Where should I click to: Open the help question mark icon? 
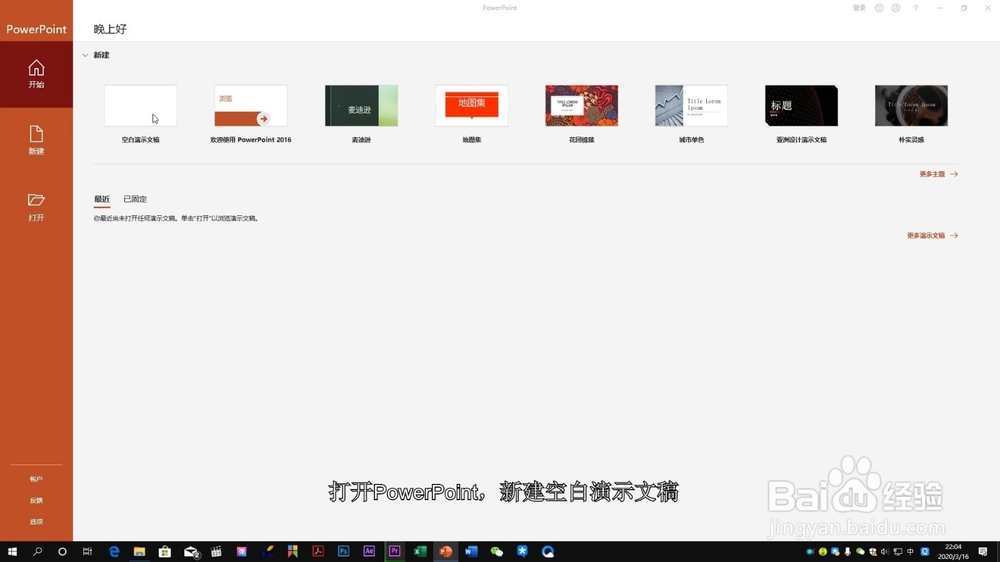tap(916, 8)
